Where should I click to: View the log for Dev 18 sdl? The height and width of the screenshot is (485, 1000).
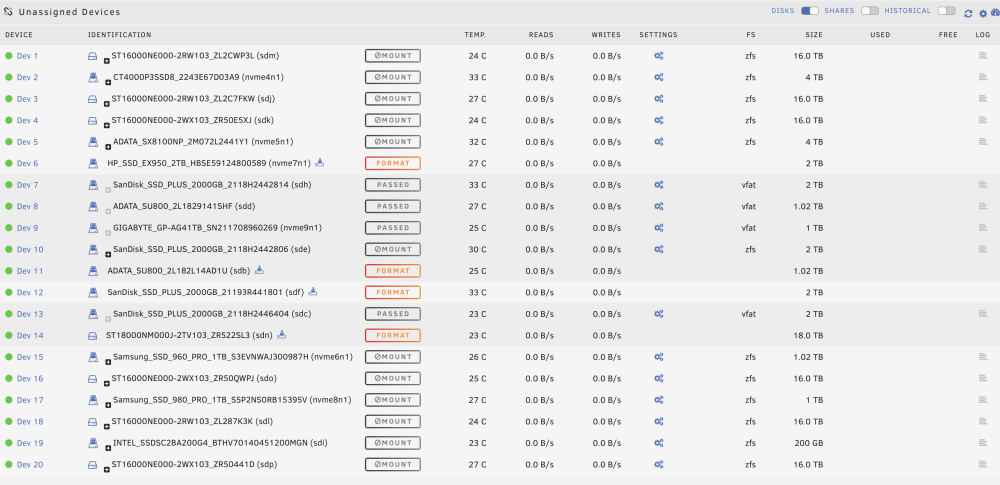coord(983,421)
